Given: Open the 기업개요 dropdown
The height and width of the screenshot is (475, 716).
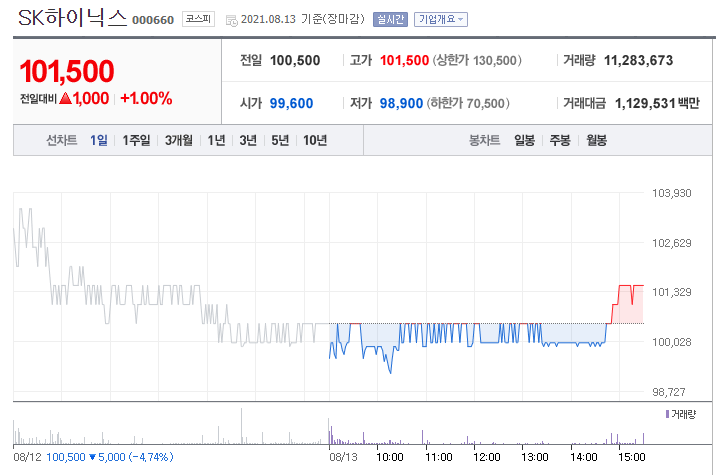Looking at the screenshot, I should (x=441, y=19).
